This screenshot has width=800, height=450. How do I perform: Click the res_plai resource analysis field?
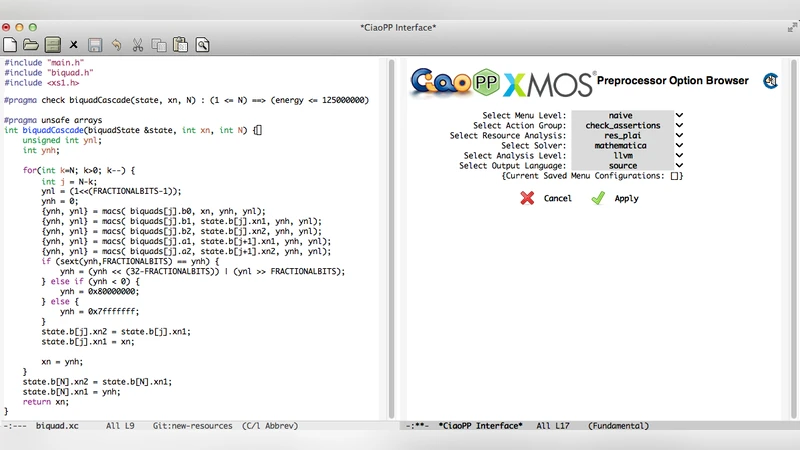[621, 135]
